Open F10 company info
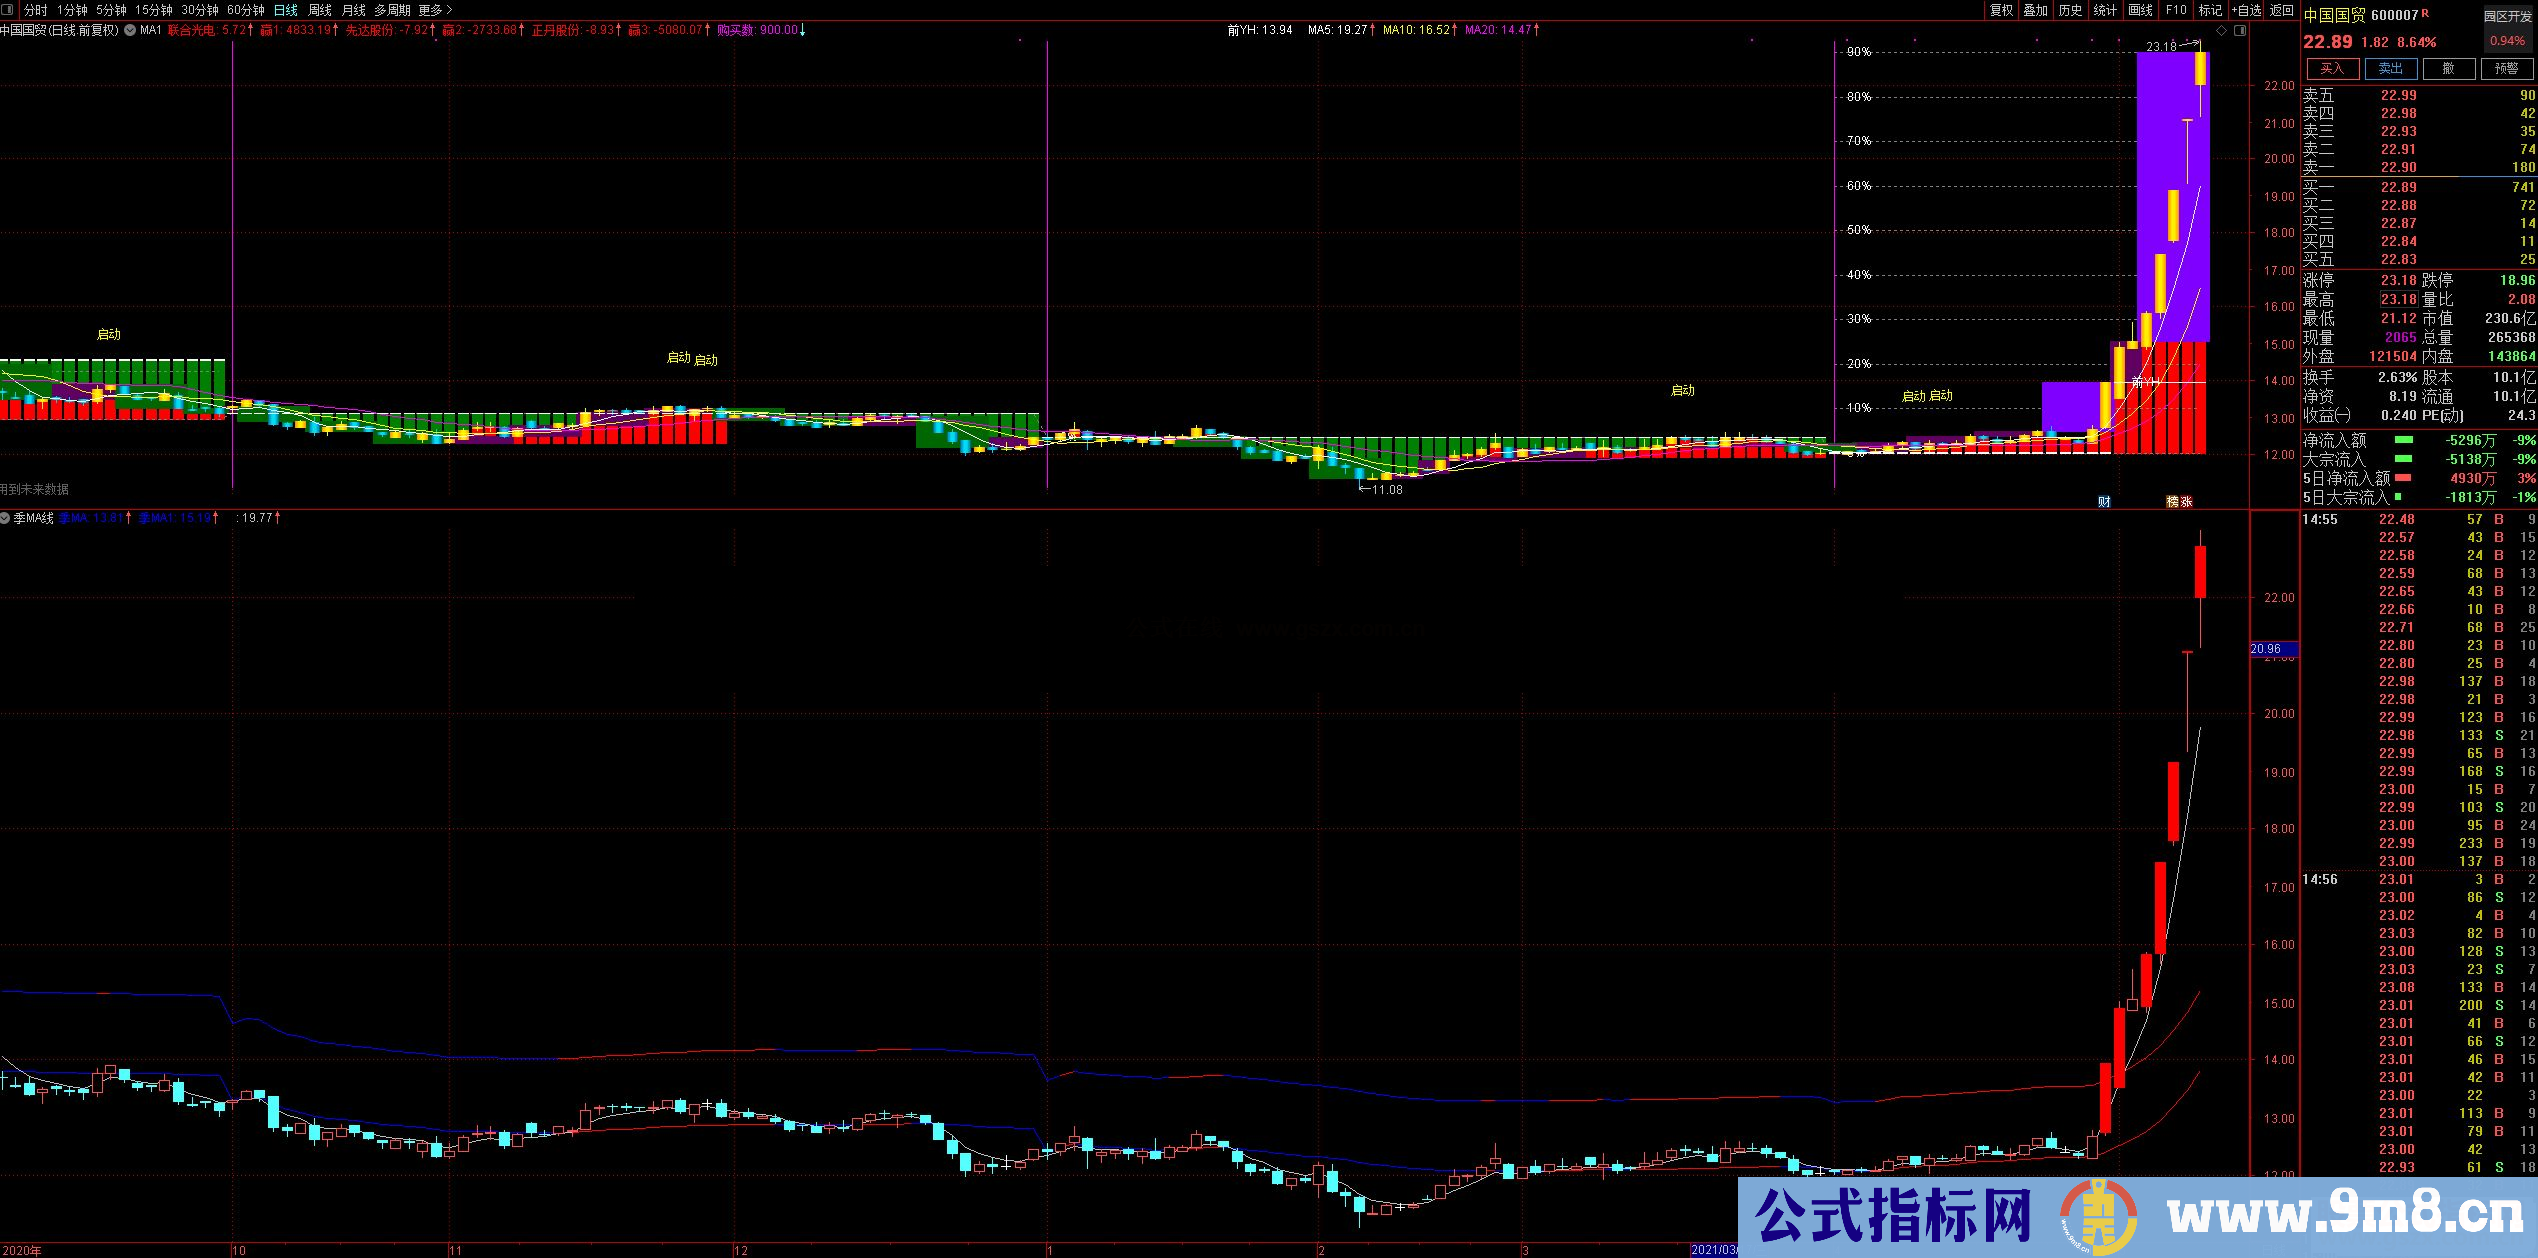Screen dimensions: 2538x1258 coord(2176,10)
